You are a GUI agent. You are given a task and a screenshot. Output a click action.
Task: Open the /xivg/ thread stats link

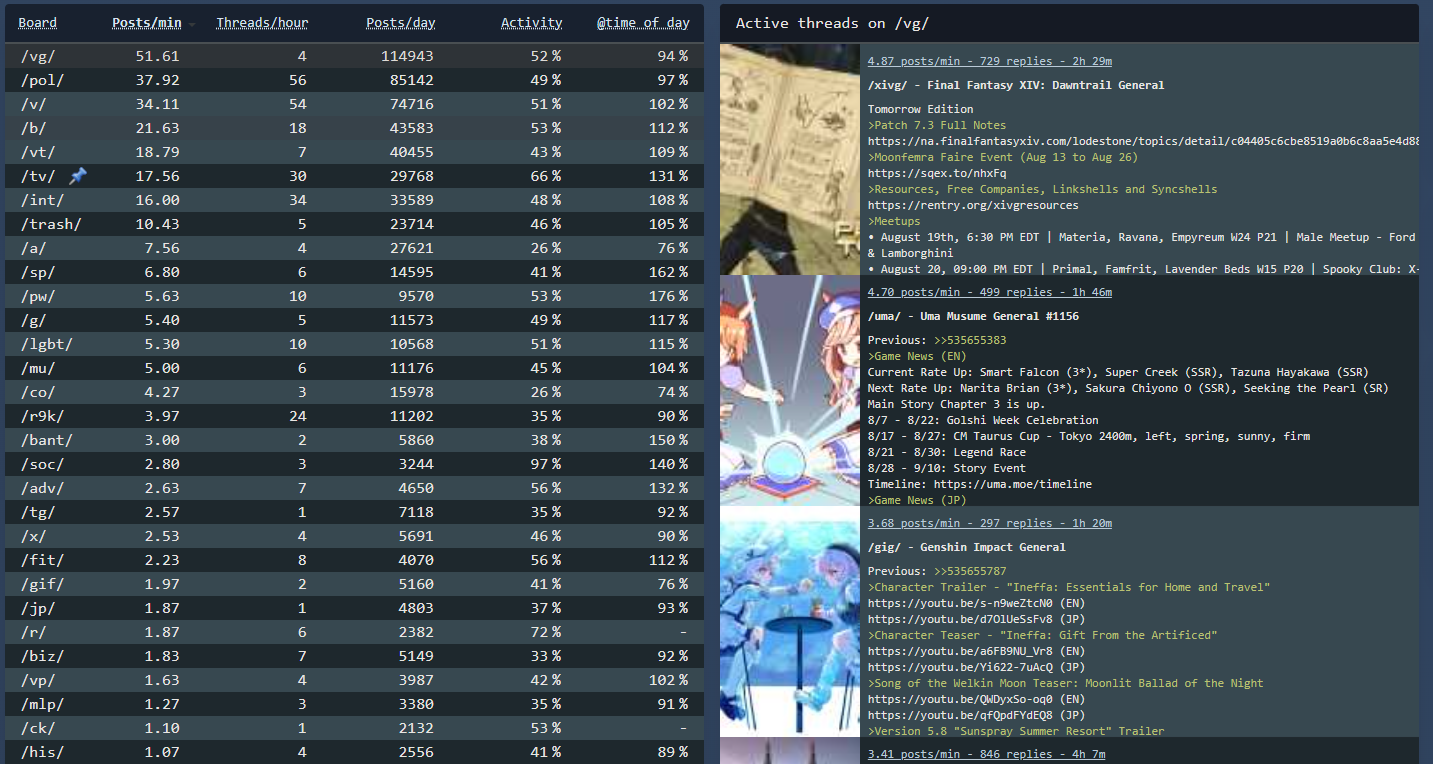(990, 61)
